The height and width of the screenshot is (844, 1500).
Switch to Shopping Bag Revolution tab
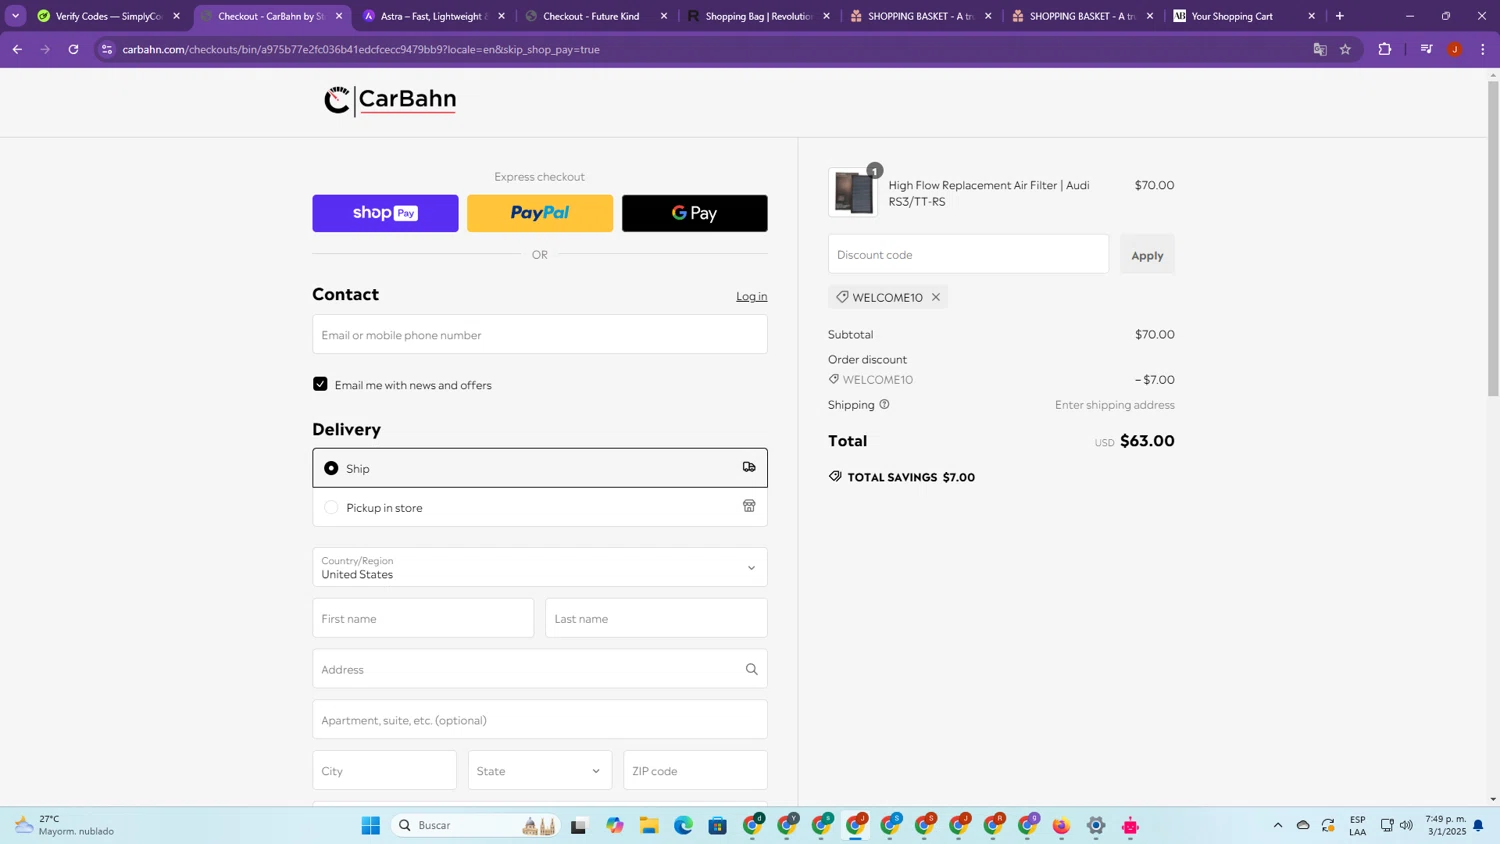[759, 16]
